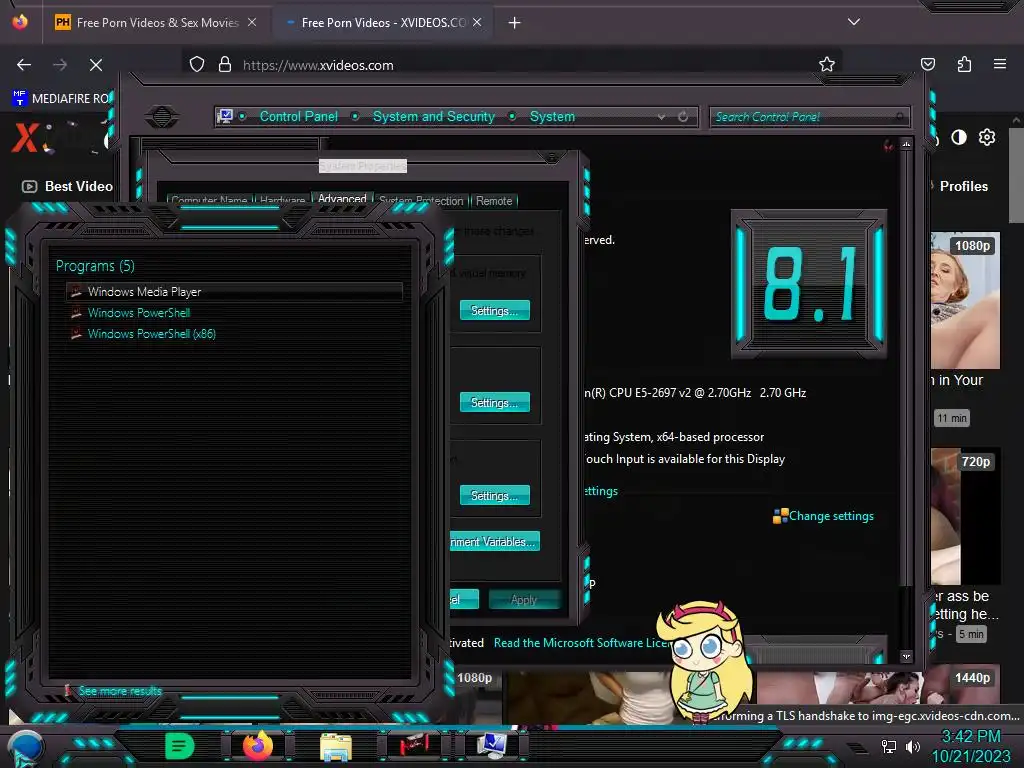Click the Firefox URL address bar
Screen dimensions: 1024x768
point(511,65)
